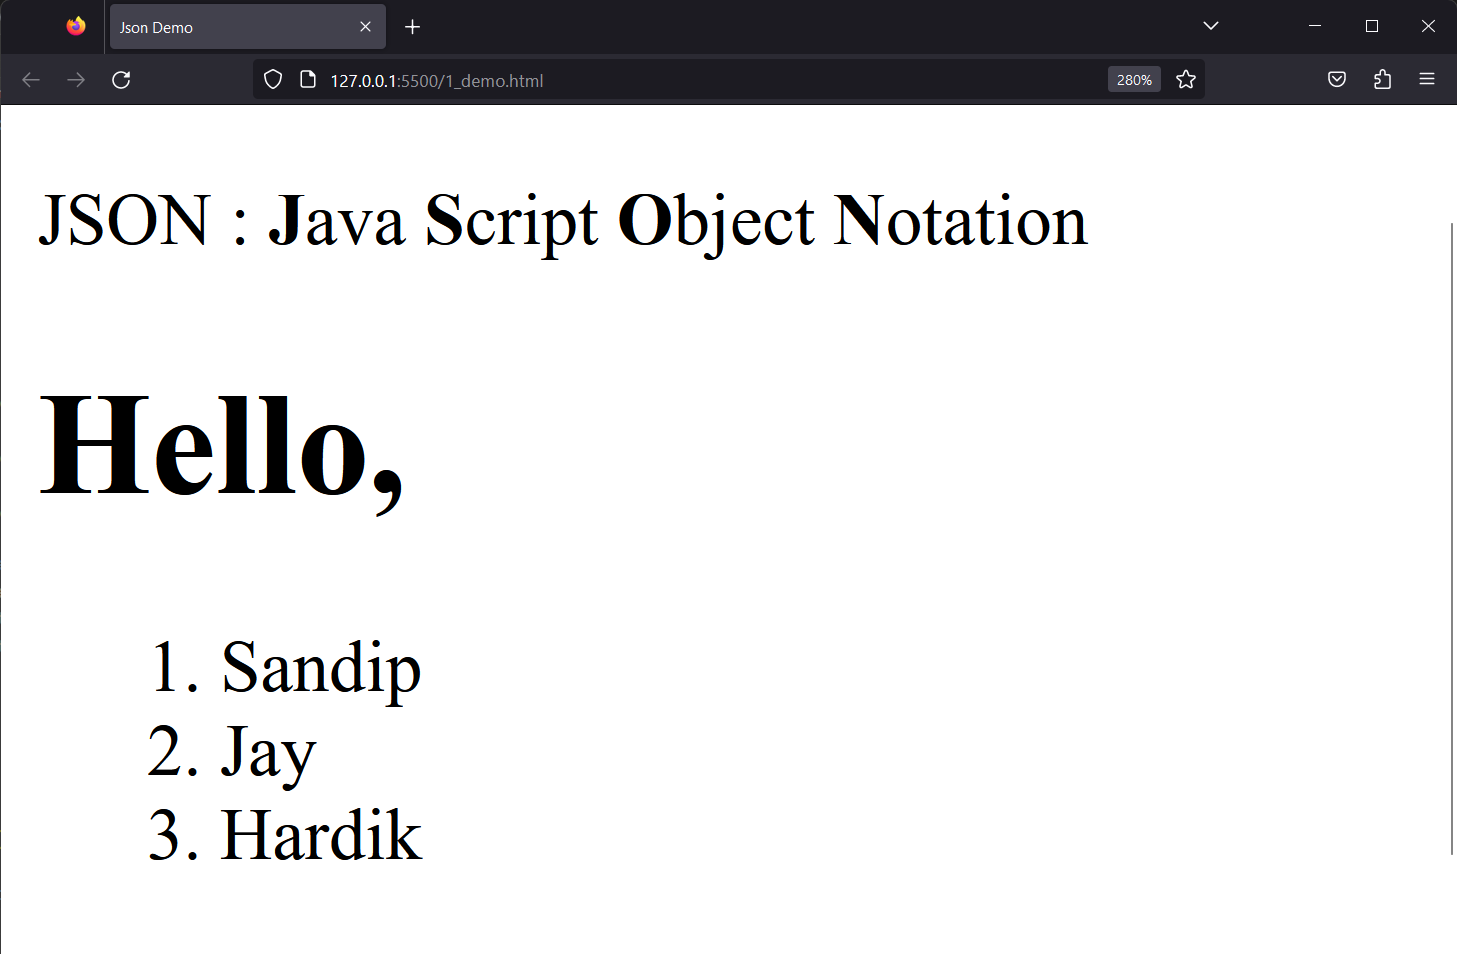1457x954 pixels.
Task: Open the Firefox View pinned tab
Action: pos(76,27)
